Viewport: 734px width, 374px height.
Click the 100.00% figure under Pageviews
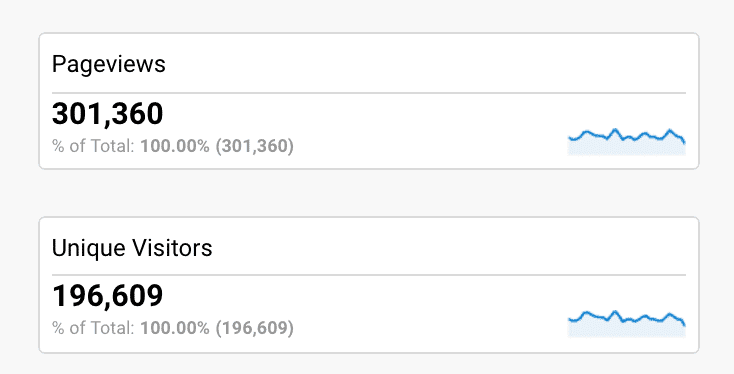[x=175, y=146]
